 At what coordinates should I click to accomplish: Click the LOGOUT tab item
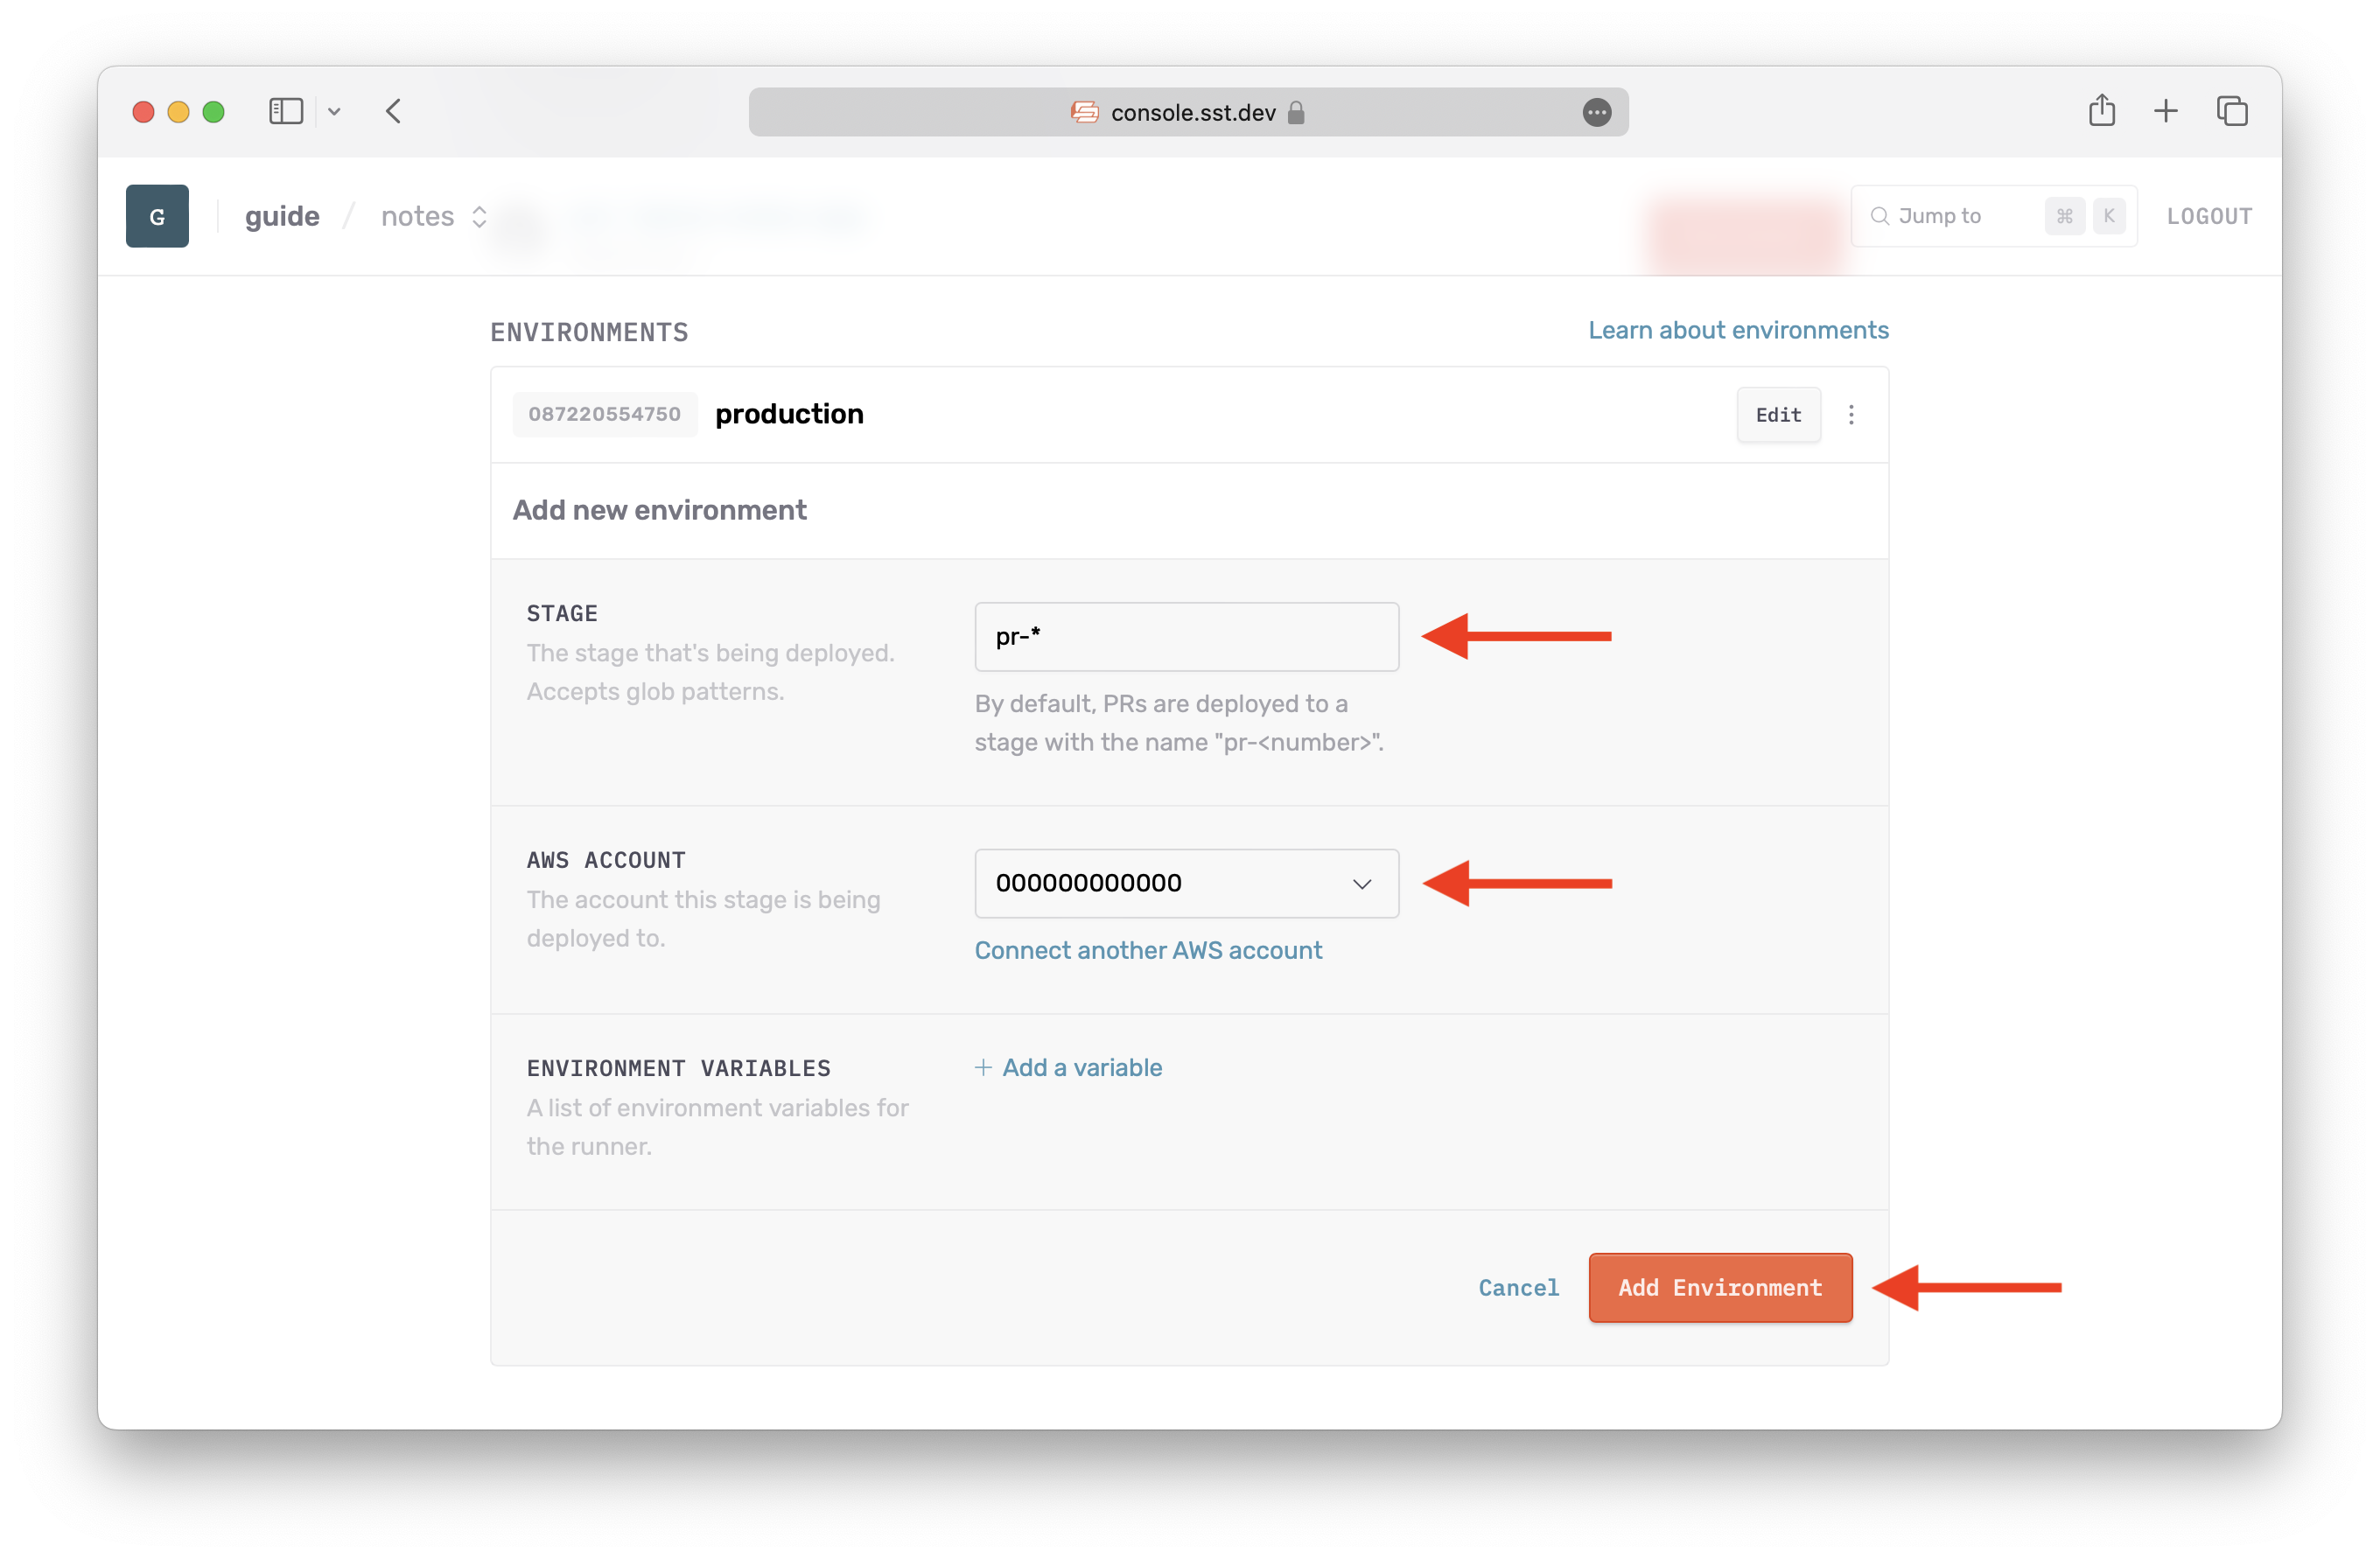[x=2209, y=216]
